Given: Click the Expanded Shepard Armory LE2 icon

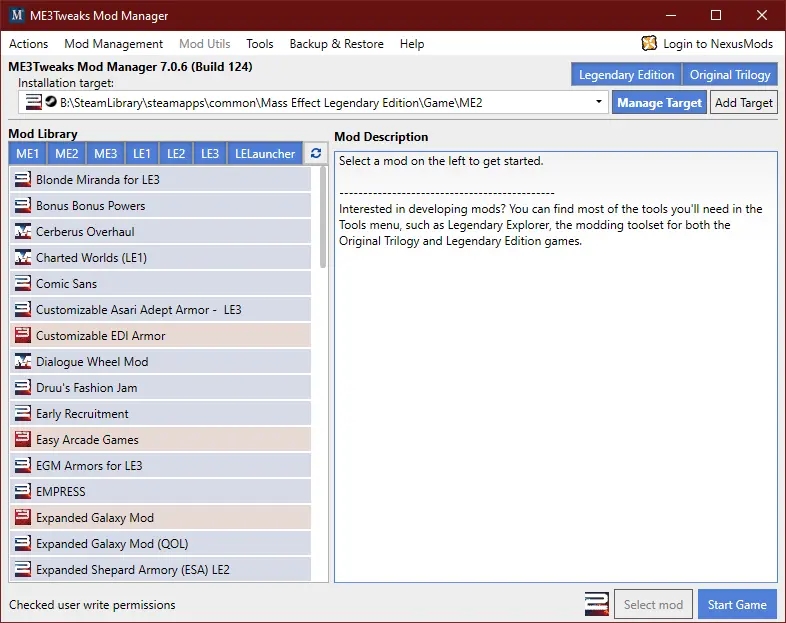Looking at the screenshot, I should click(23, 569).
